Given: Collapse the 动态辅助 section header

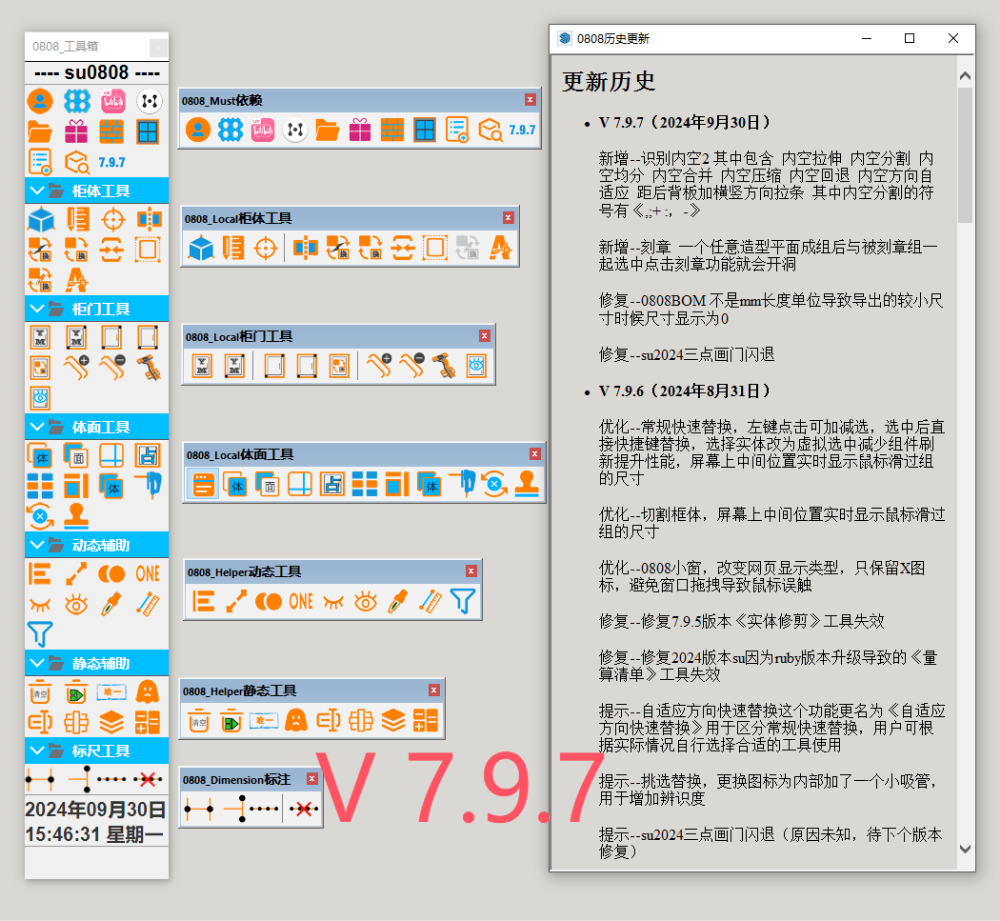Looking at the screenshot, I should (37, 545).
